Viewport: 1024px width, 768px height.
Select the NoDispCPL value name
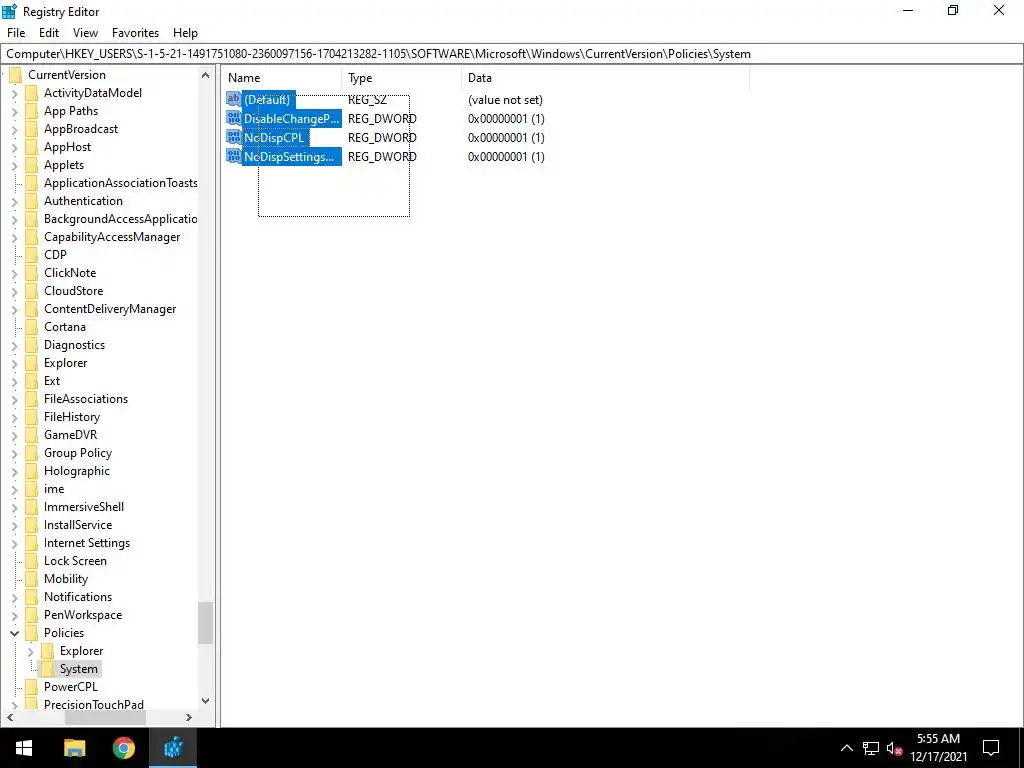(274, 137)
